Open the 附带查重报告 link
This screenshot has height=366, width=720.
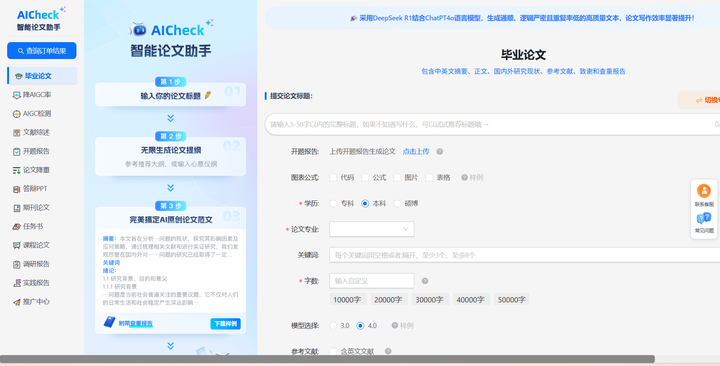coord(135,323)
